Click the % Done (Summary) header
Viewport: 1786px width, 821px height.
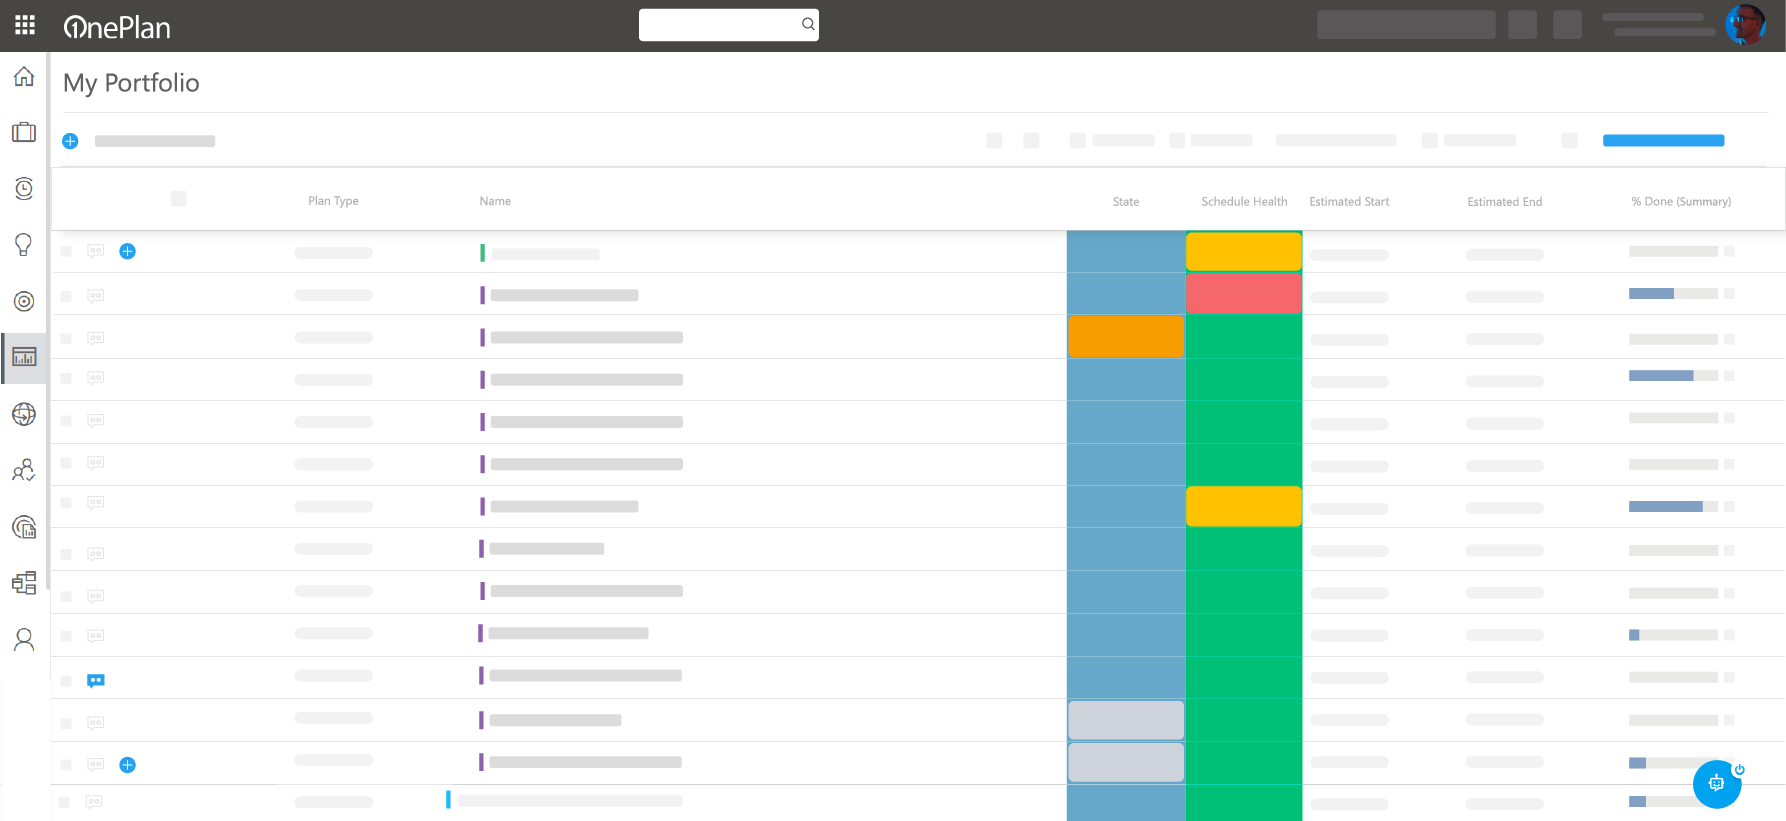[1681, 202]
